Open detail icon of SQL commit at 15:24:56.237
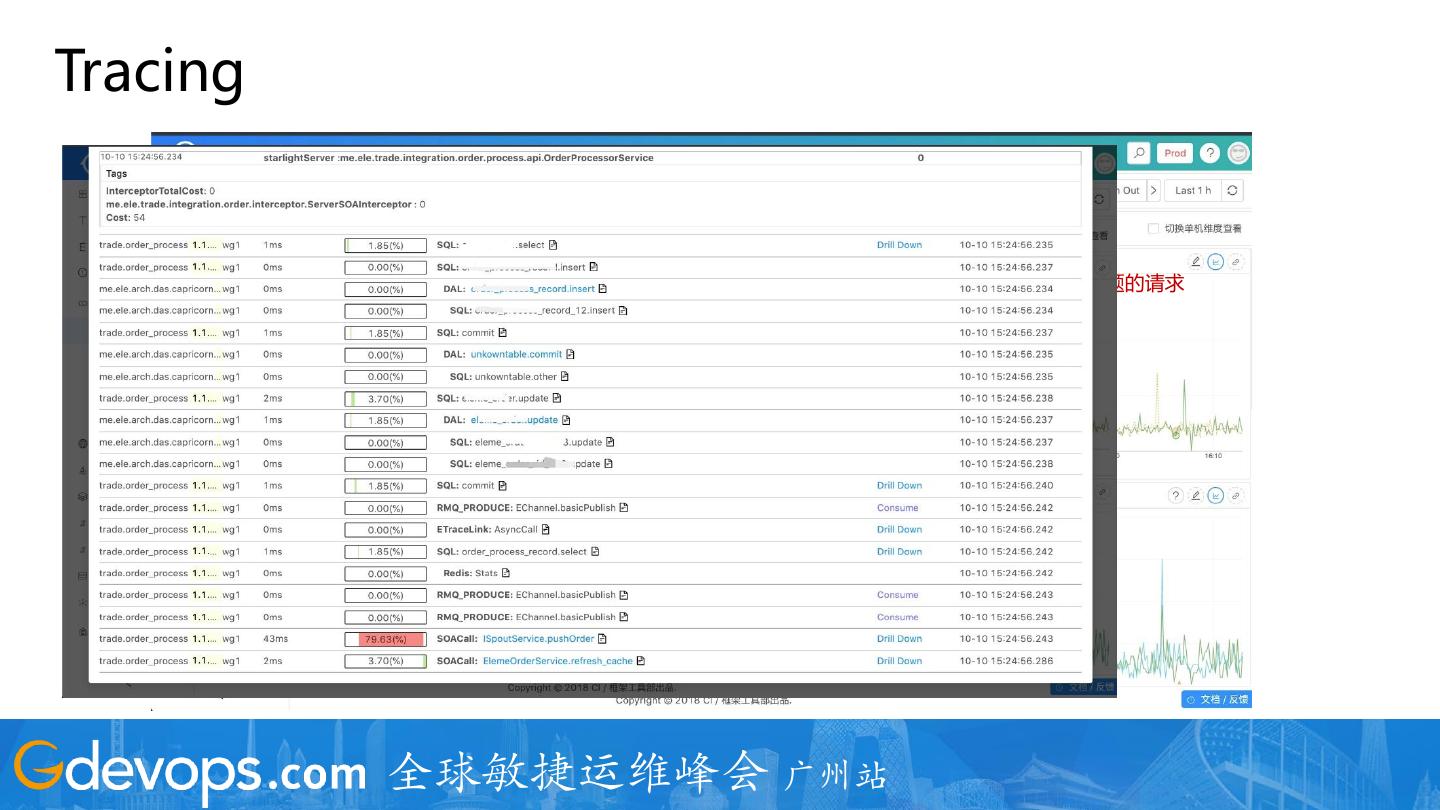The height and width of the screenshot is (810, 1440). click(502, 332)
